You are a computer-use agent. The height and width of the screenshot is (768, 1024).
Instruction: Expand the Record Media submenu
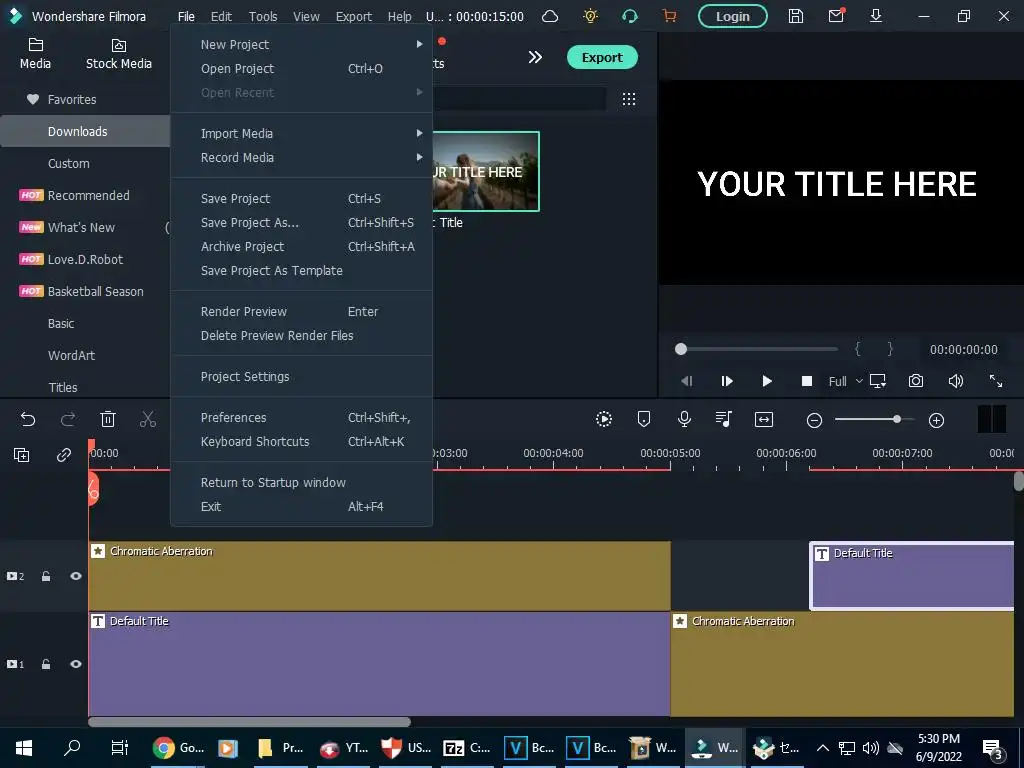[x=301, y=157]
